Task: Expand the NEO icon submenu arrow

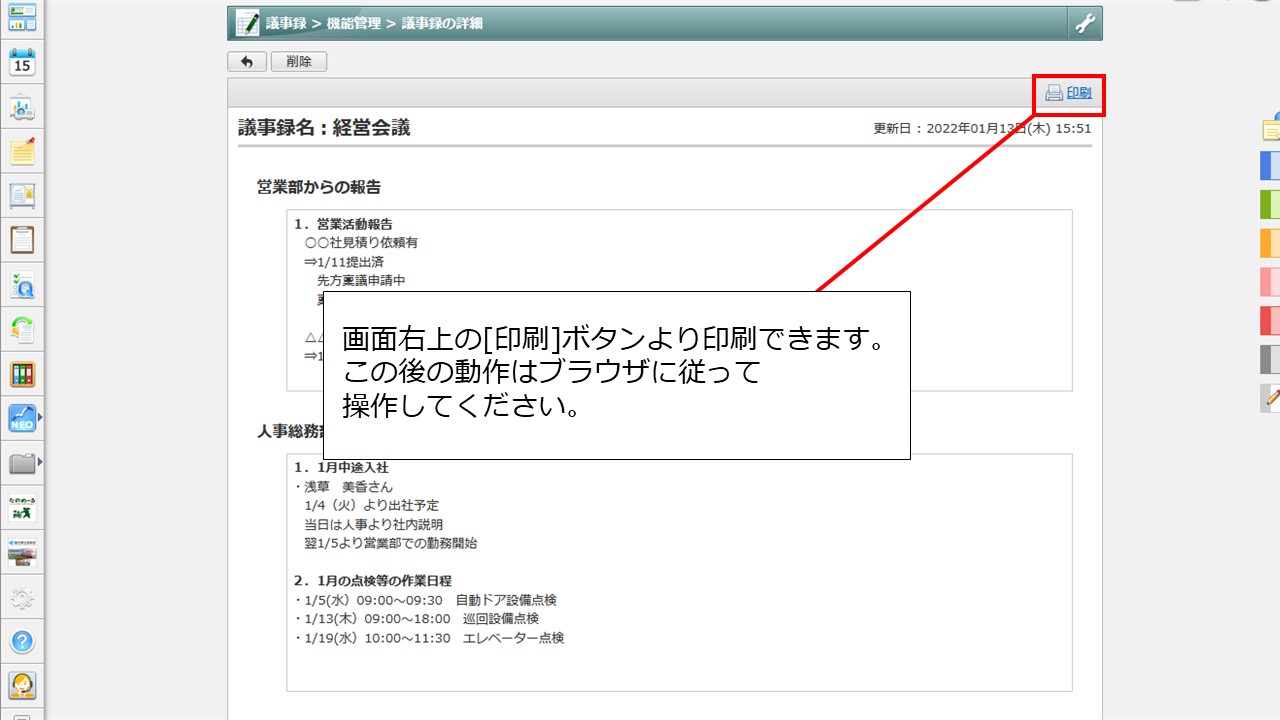Action: click(40, 417)
